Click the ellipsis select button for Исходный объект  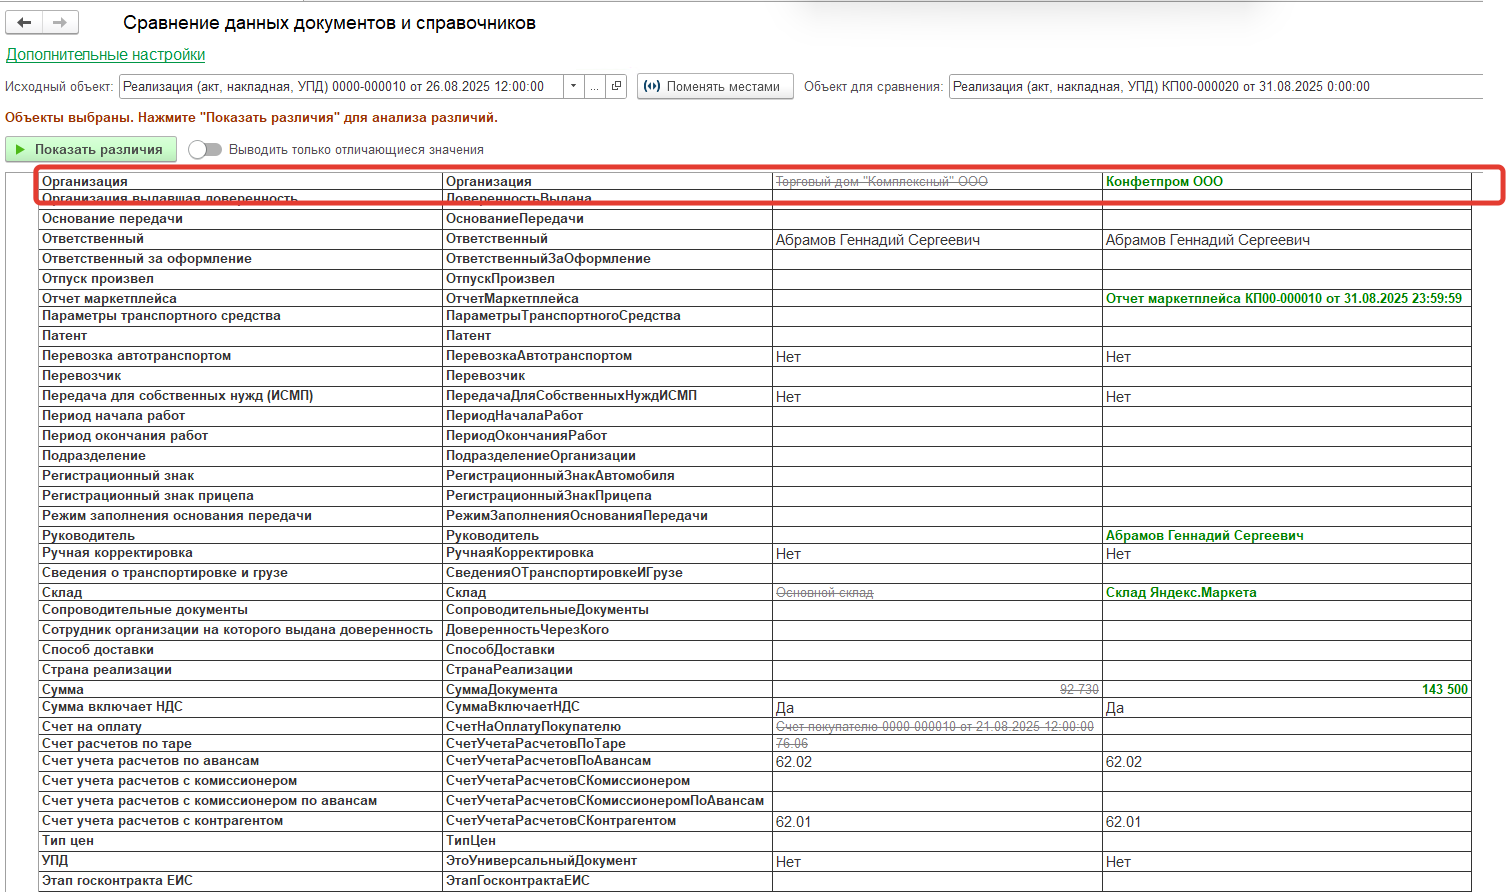tap(595, 86)
